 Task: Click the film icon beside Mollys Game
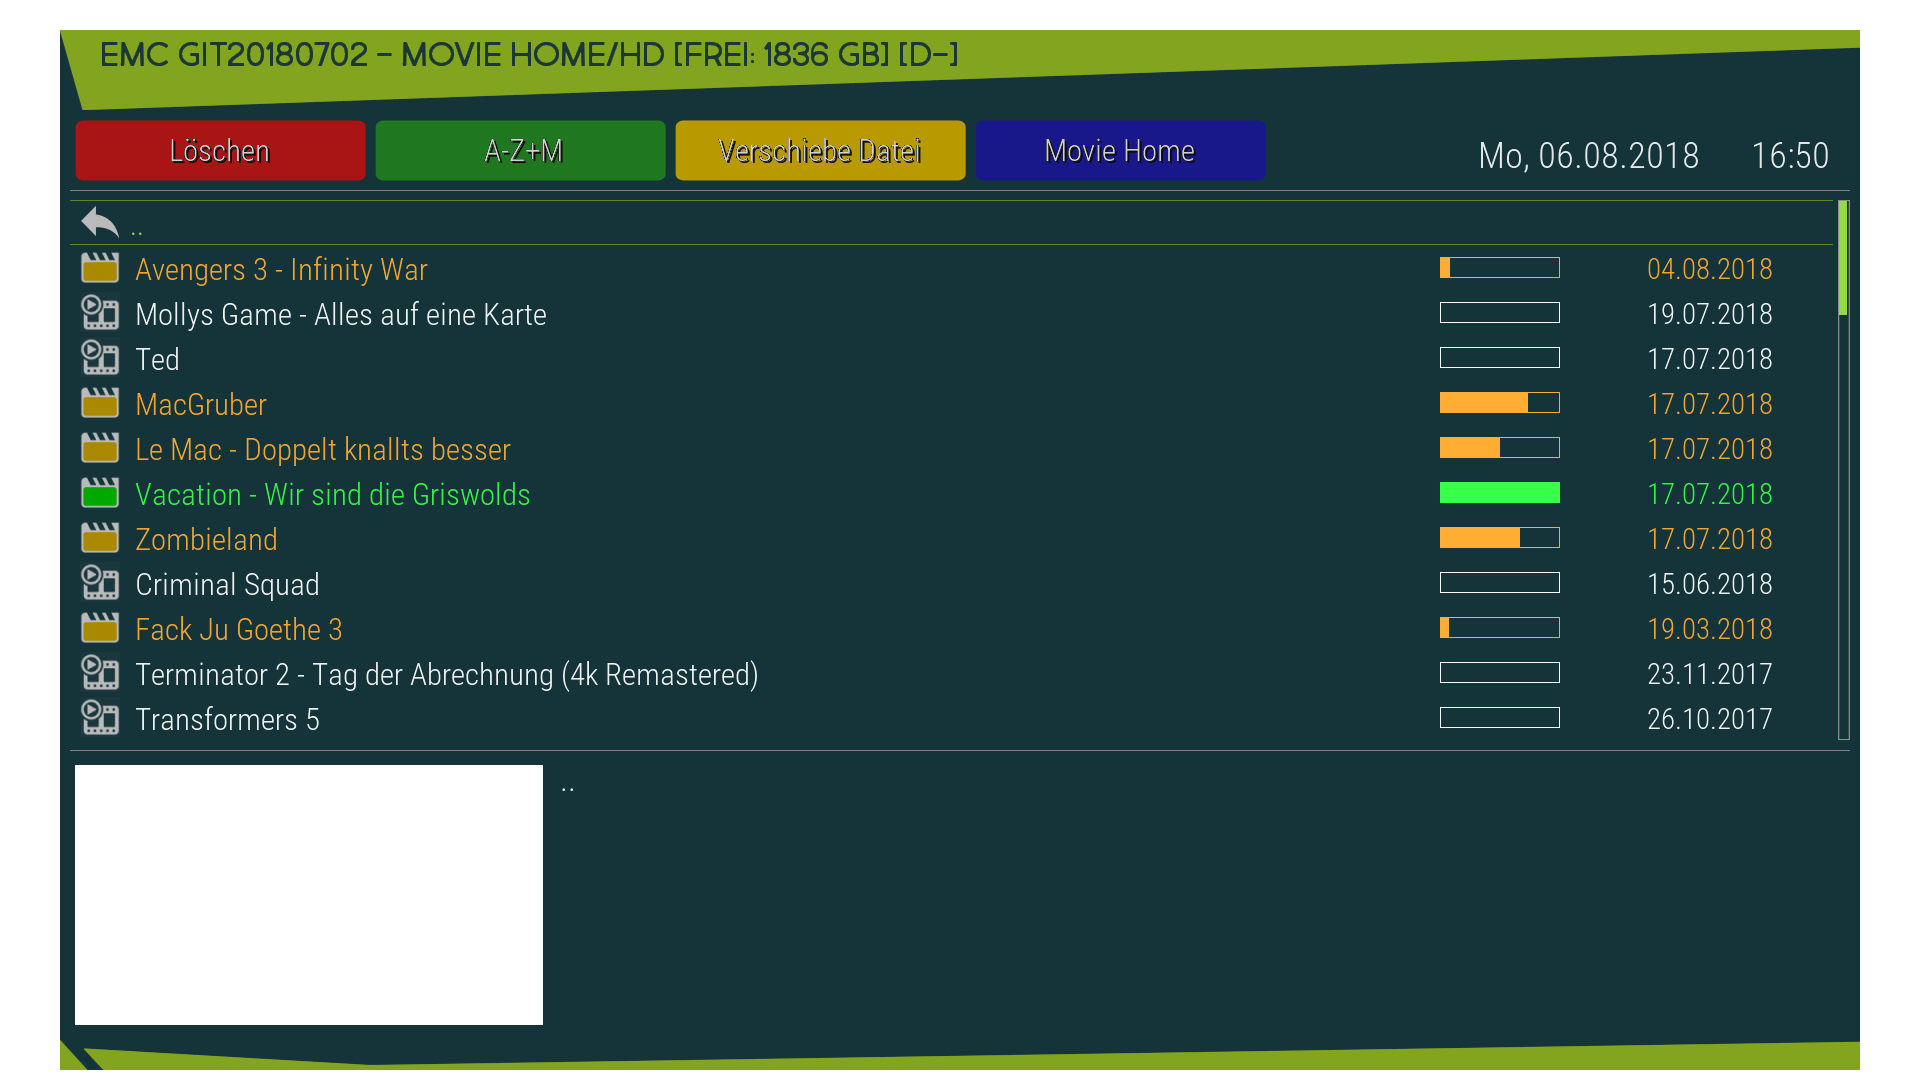click(100, 313)
